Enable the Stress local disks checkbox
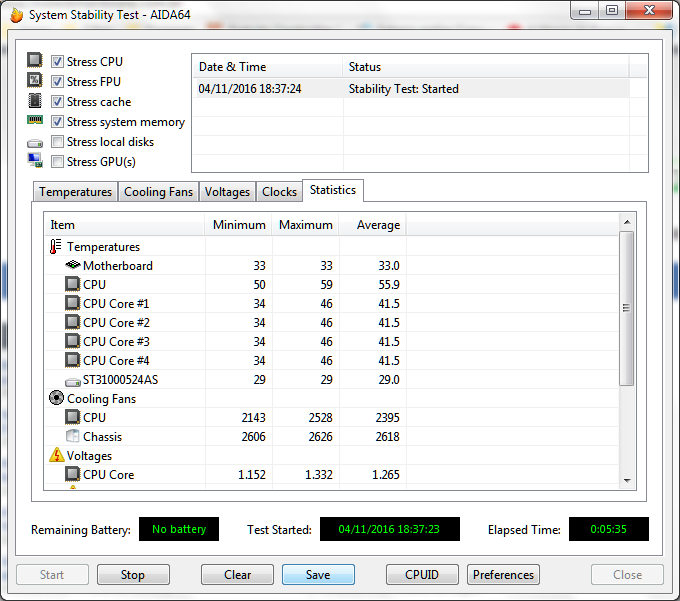 [x=57, y=142]
